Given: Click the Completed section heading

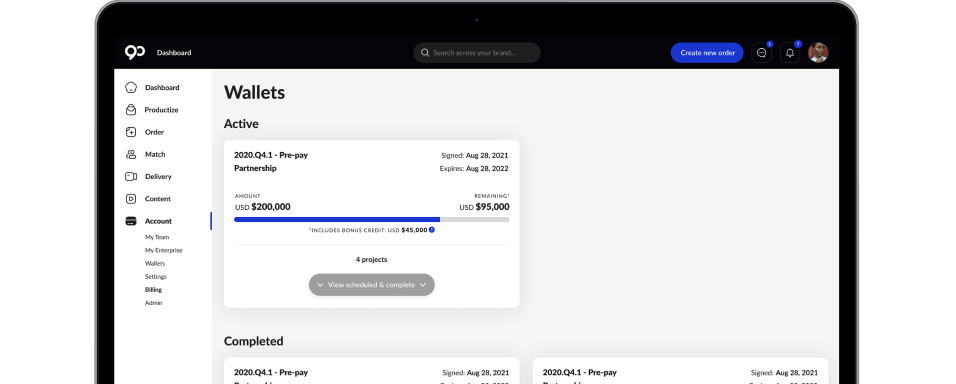Looking at the screenshot, I should point(254,341).
